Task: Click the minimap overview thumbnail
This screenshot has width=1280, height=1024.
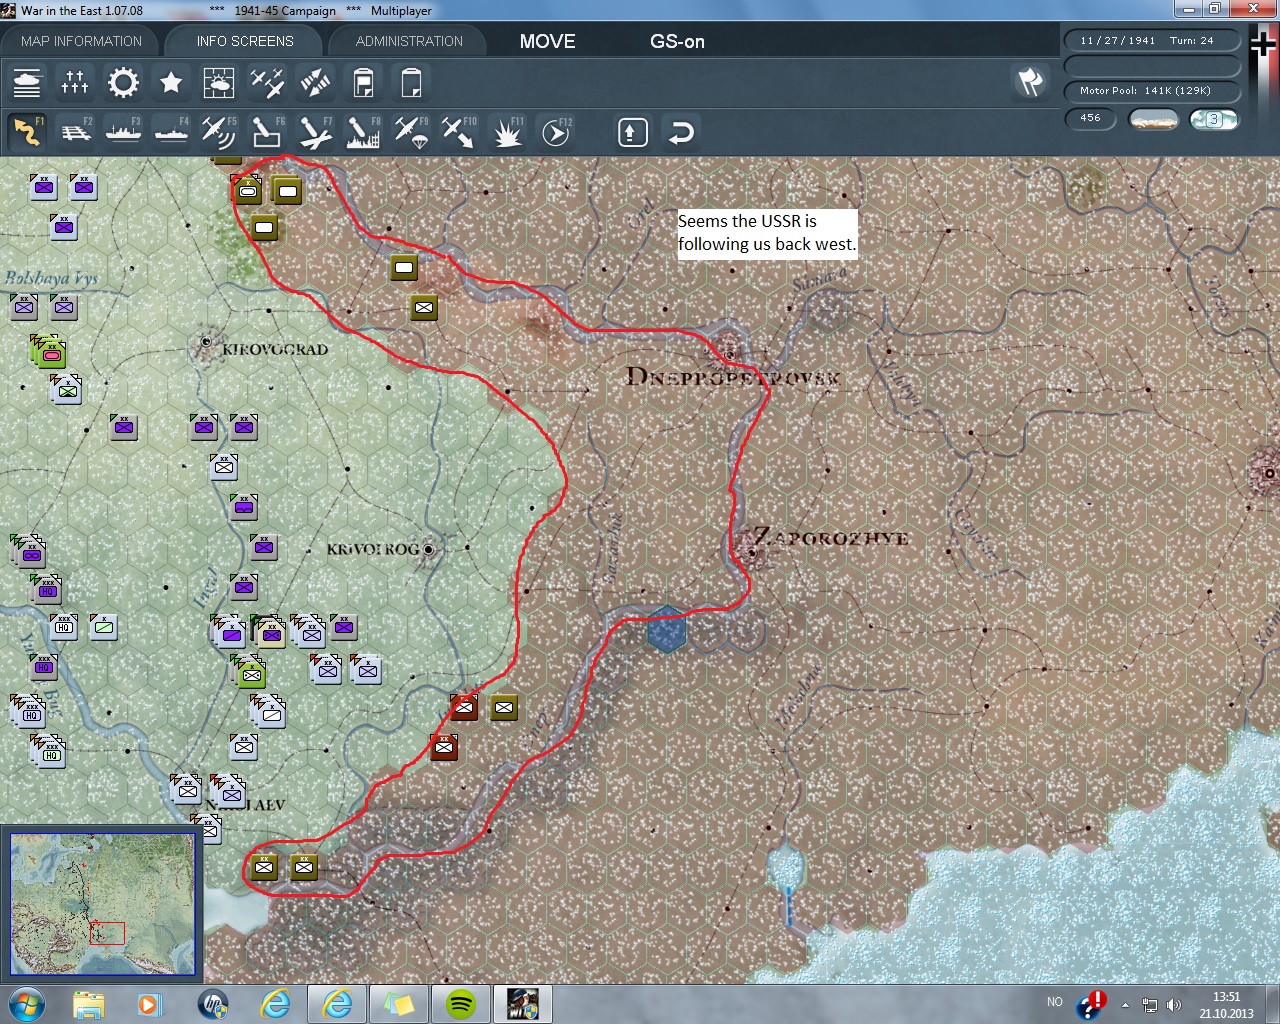Action: [x=103, y=904]
